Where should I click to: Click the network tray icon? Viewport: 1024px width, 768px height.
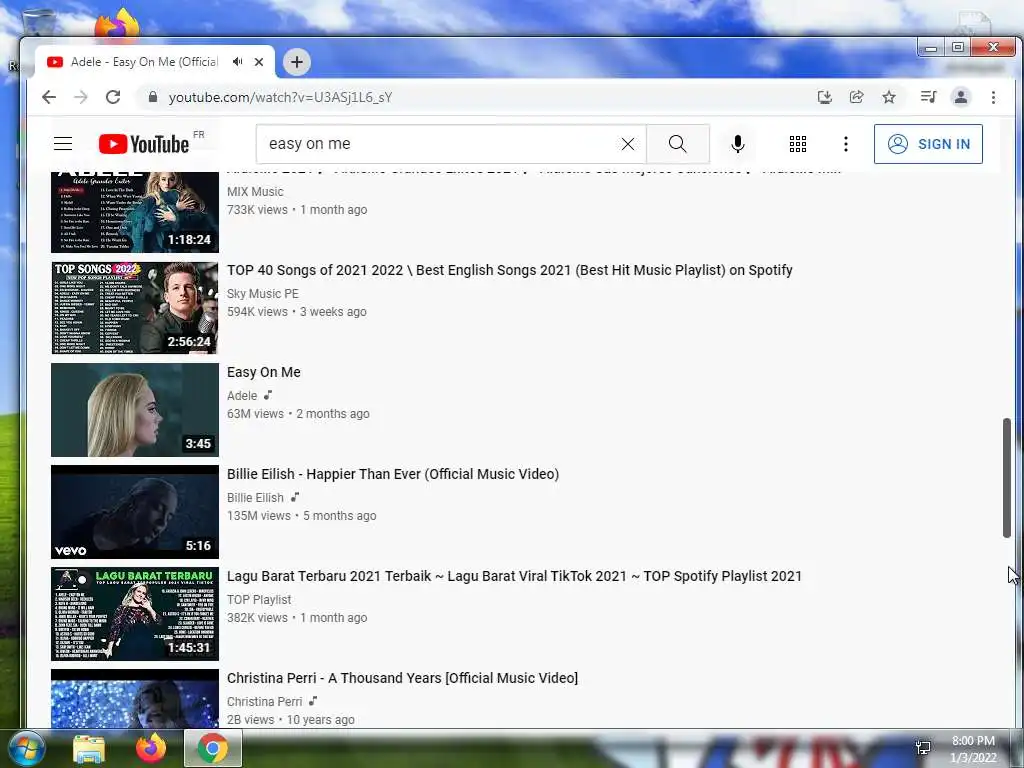tap(923, 747)
